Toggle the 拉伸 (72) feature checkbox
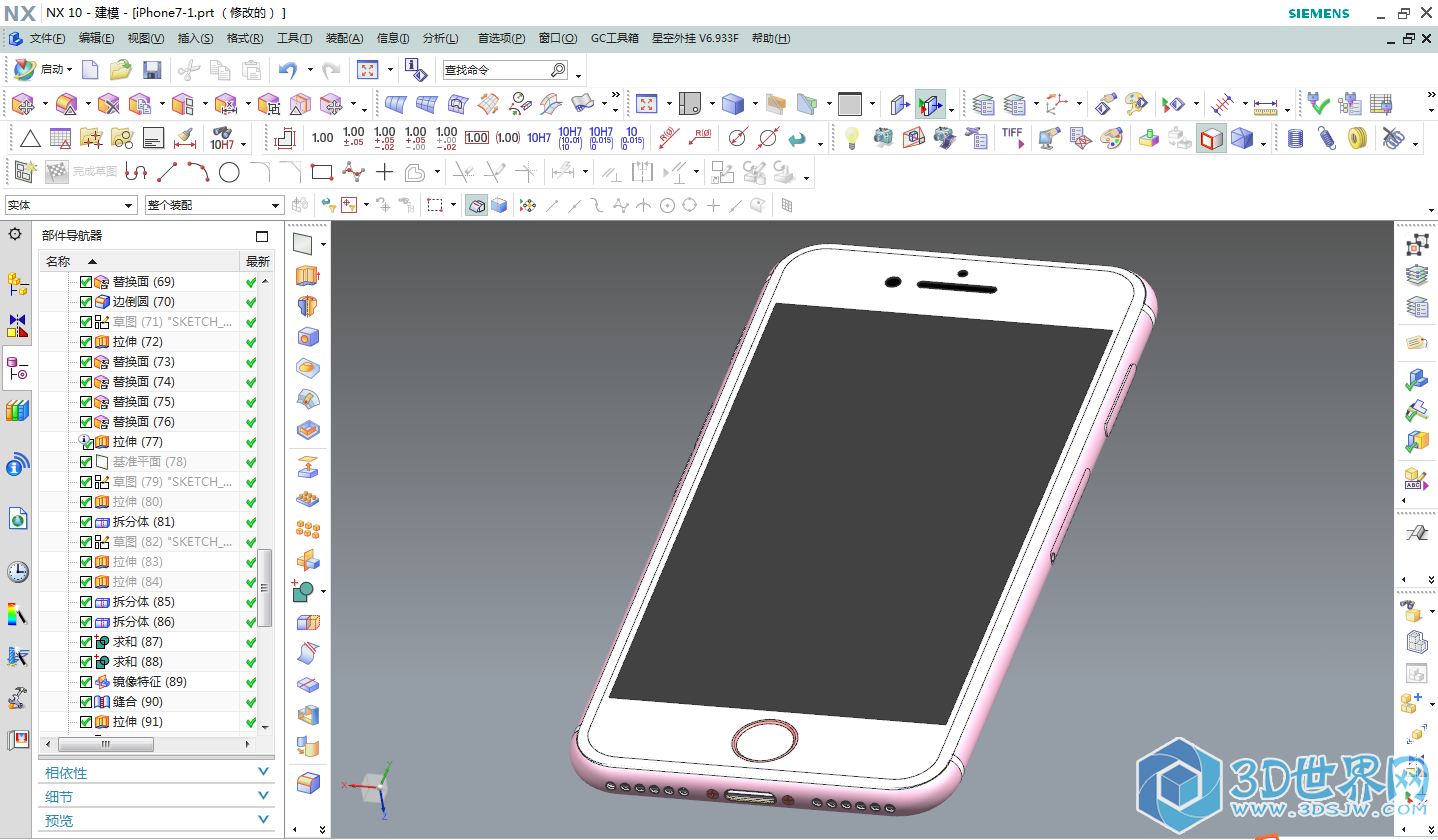The width and height of the screenshot is (1438, 840). tap(85, 342)
